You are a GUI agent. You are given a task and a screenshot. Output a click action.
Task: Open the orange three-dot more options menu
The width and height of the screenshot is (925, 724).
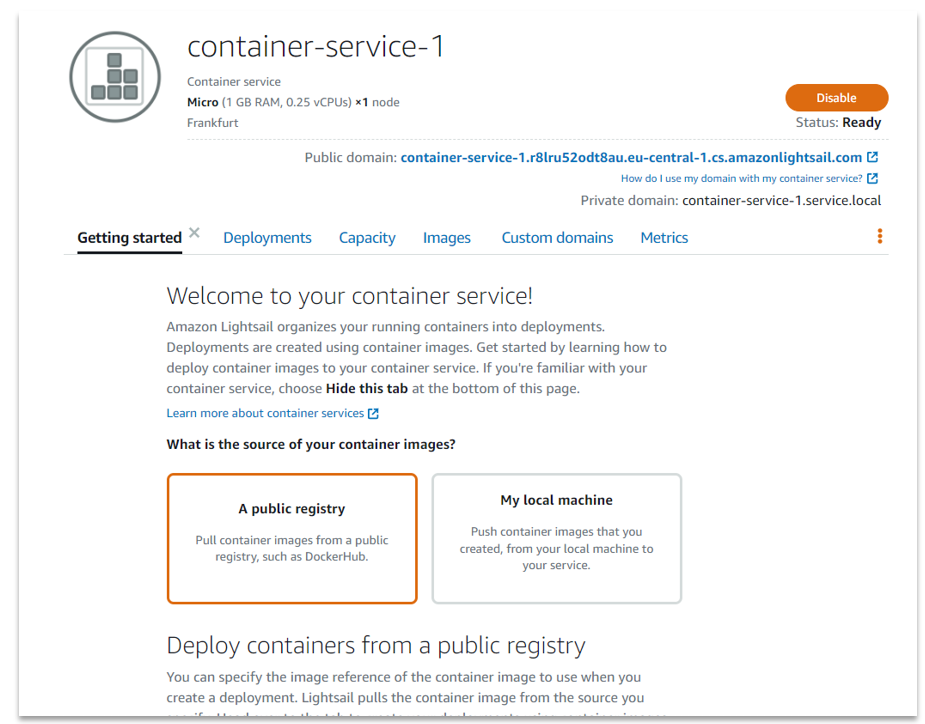point(880,236)
